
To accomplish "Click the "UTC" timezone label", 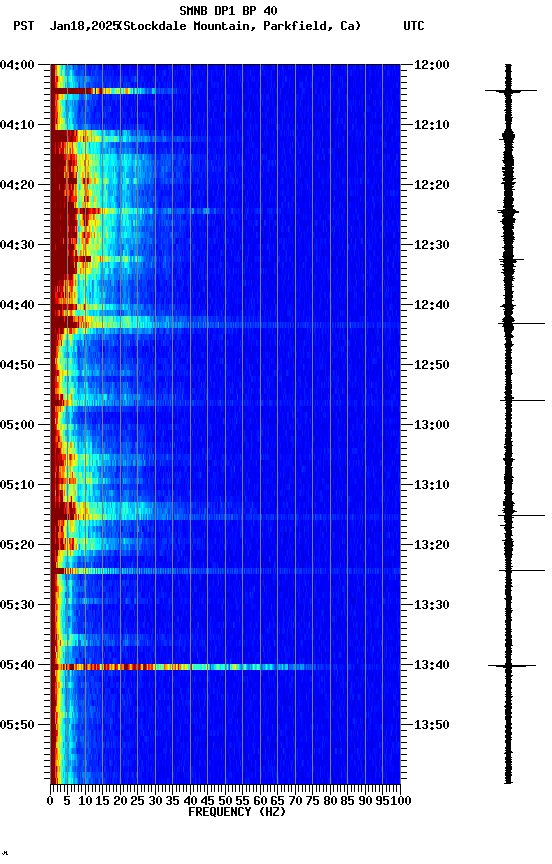I will [x=414, y=26].
